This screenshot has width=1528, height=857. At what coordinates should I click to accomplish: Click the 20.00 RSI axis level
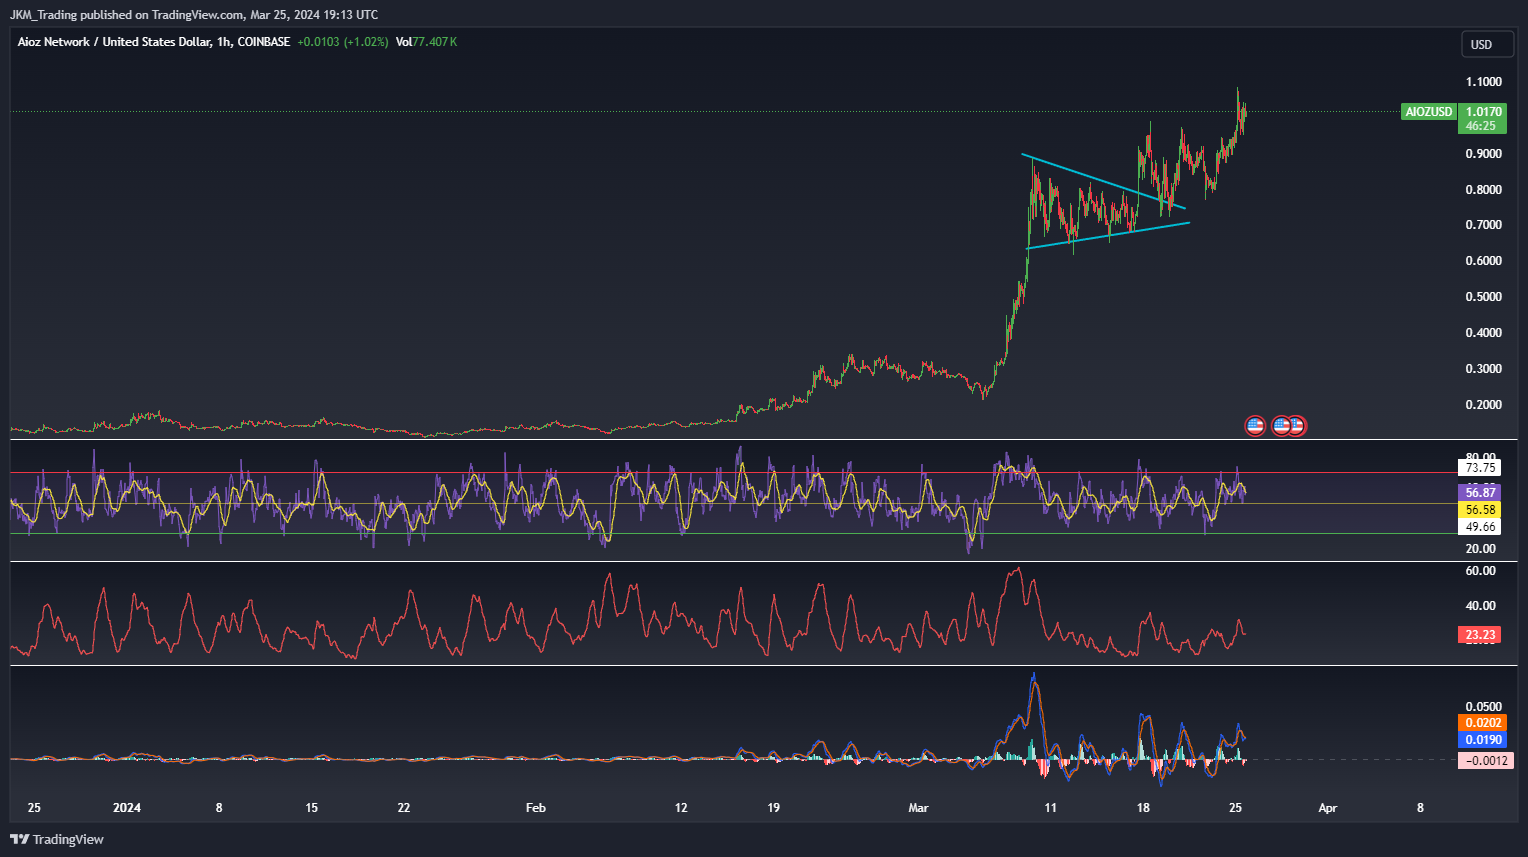tap(1481, 548)
